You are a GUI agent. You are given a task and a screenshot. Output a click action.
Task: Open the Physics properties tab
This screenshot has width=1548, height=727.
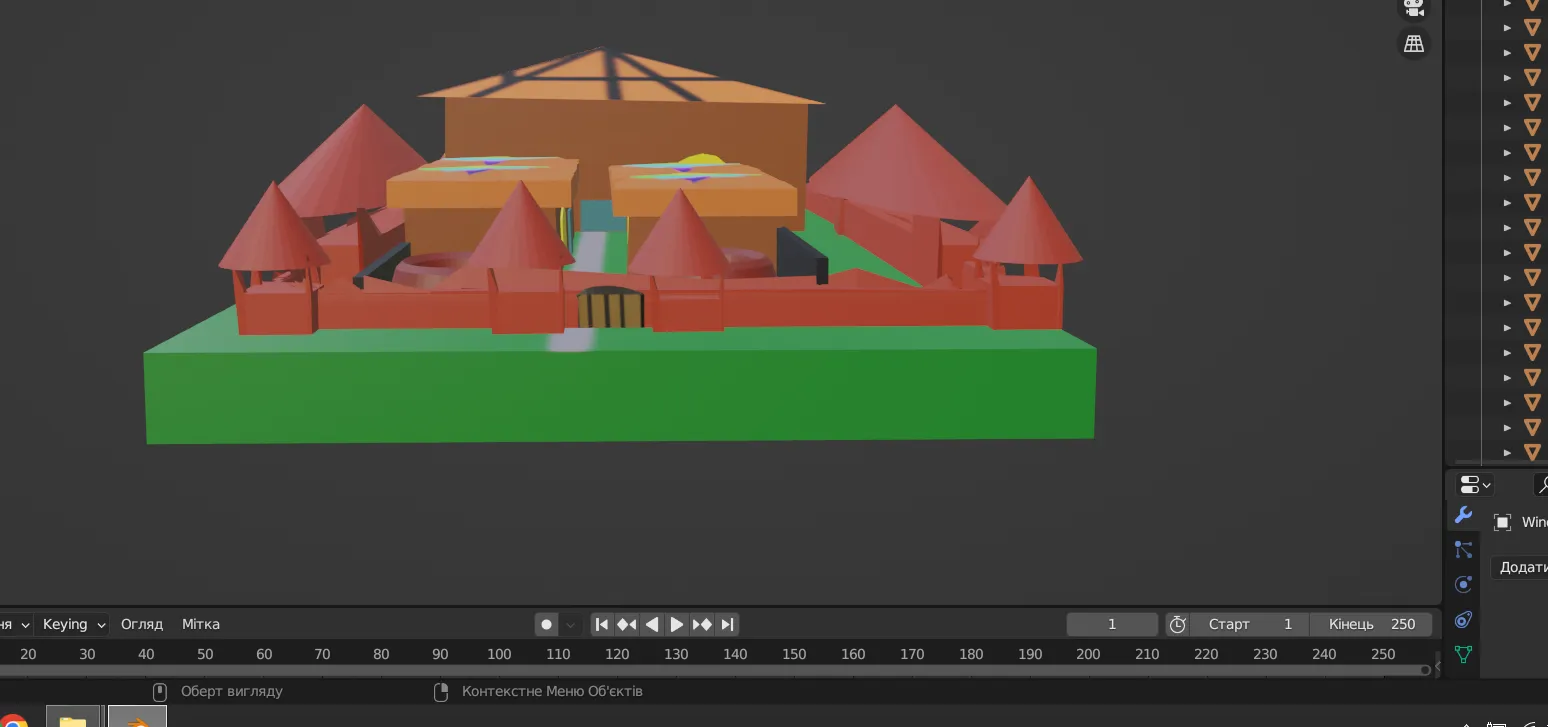1463,584
